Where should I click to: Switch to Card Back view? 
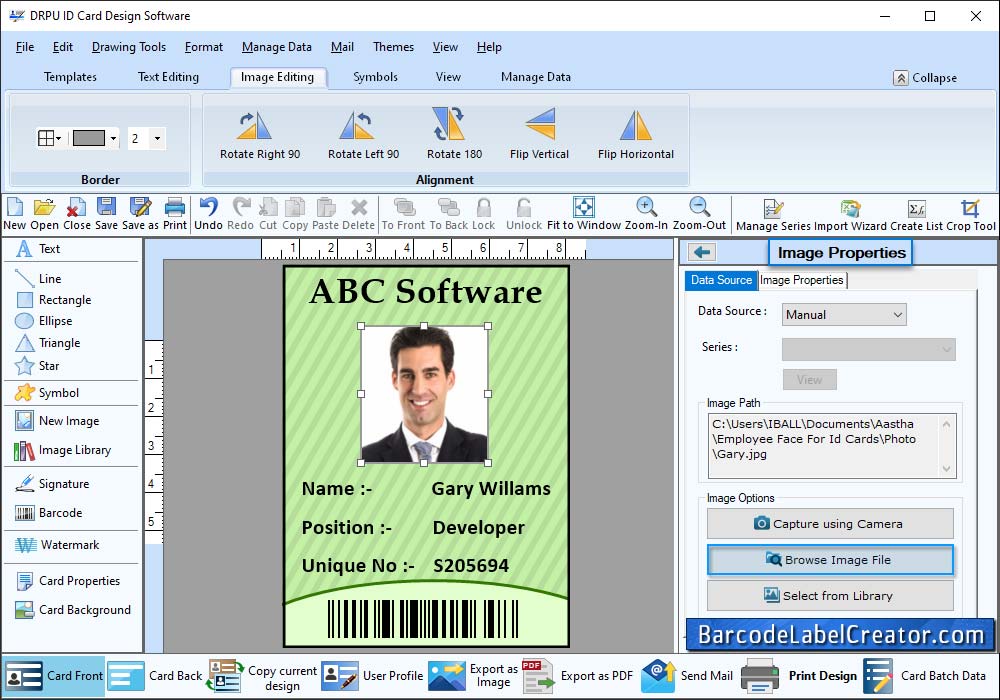click(x=155, y=676)
